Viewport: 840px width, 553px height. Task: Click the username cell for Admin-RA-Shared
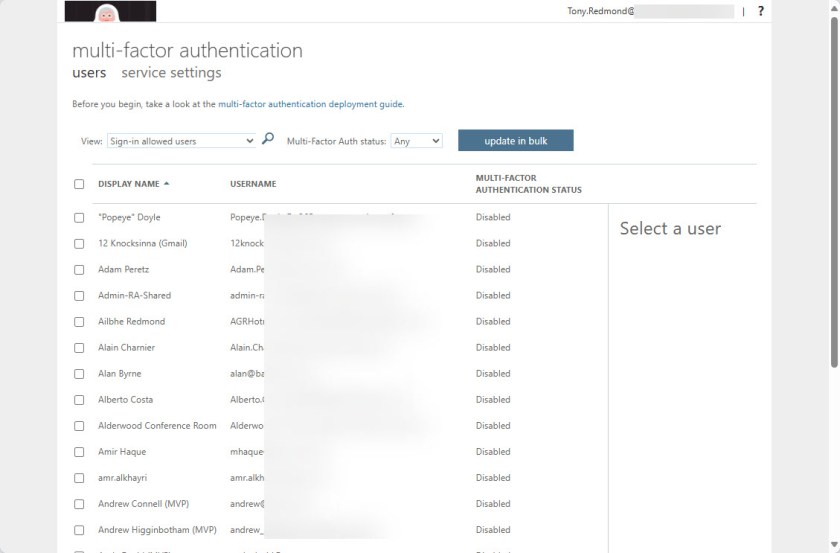point(248,295)
